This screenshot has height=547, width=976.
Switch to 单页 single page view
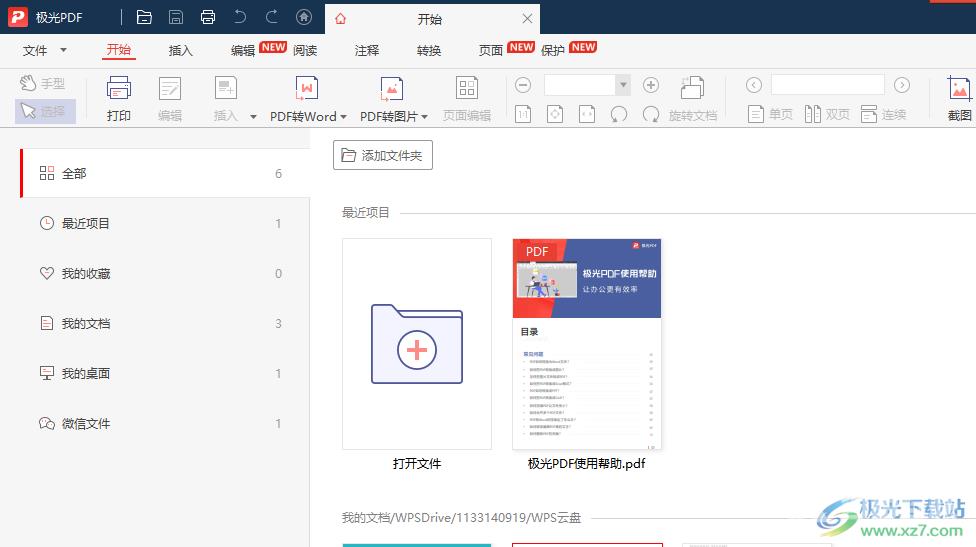pyautogui.click(x=770, y=115)
